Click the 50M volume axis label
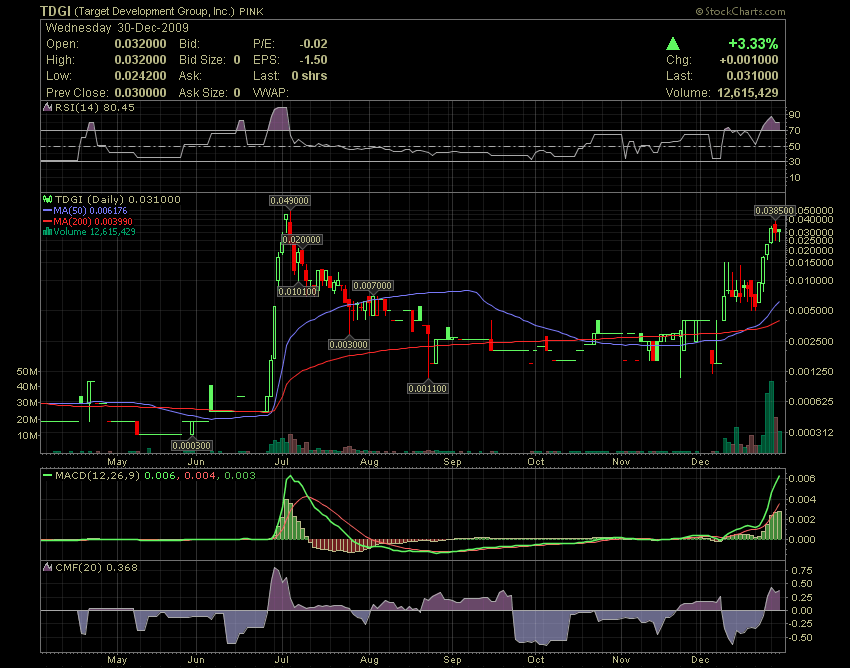This screenshot has height=668, width=850. [x=27, y=371]
